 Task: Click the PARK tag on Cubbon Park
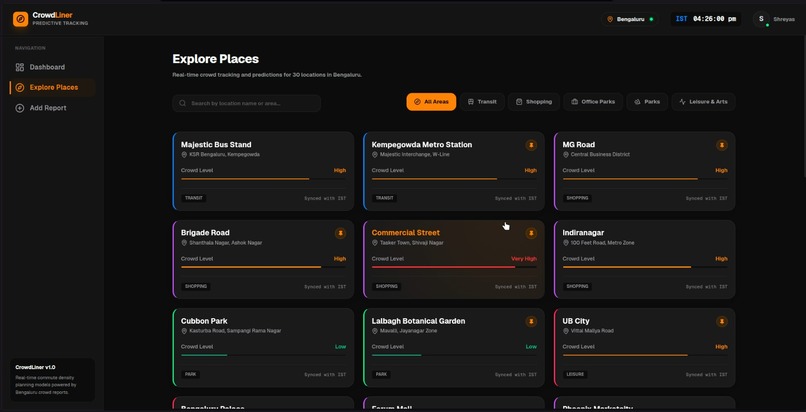point(191,374)
